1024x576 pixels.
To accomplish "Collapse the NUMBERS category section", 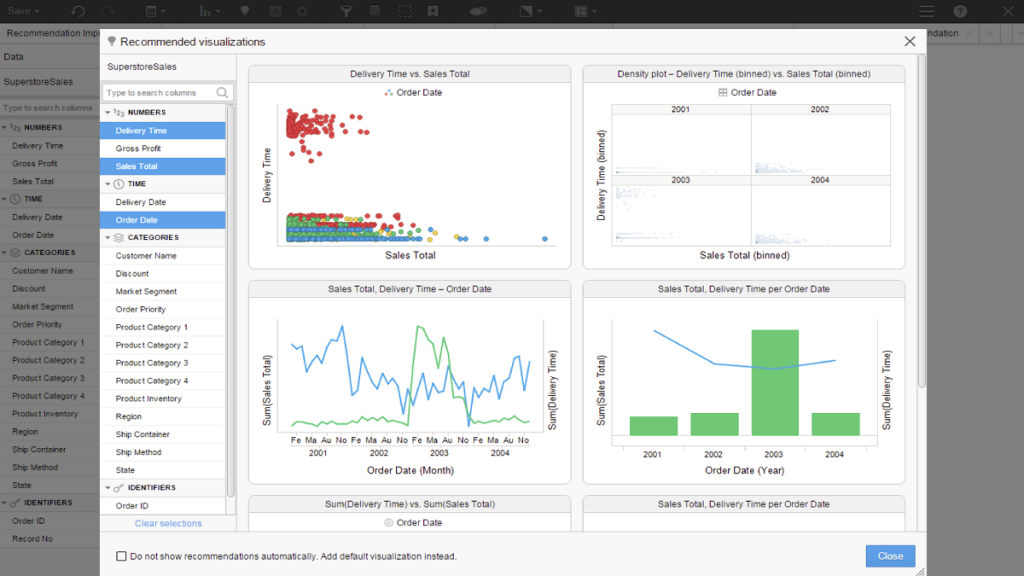I will click(x=110, y=111).
